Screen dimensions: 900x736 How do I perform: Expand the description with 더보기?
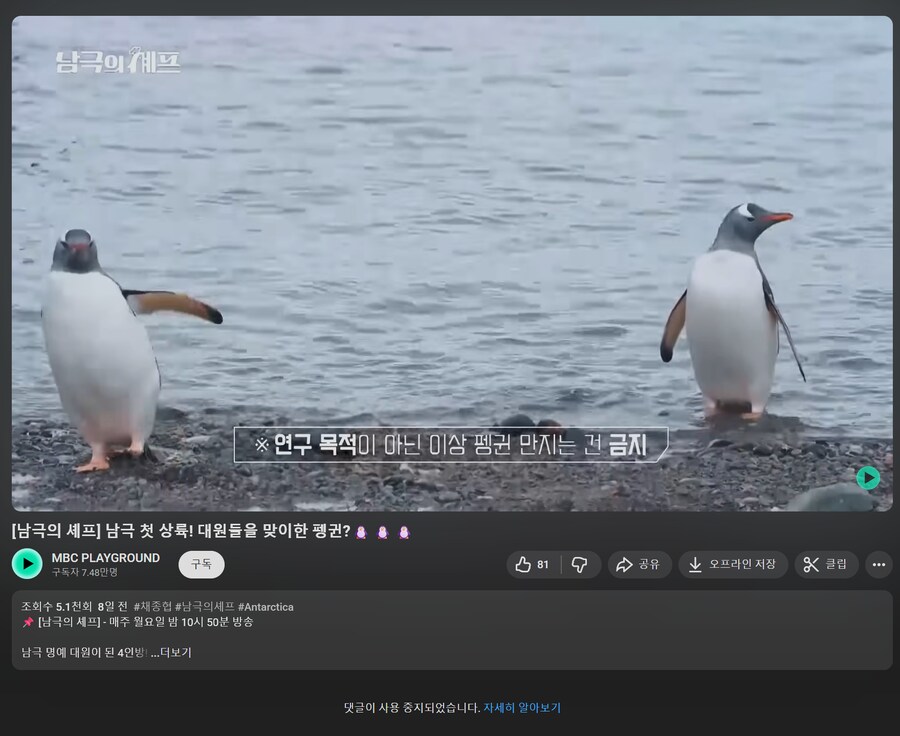175,652
